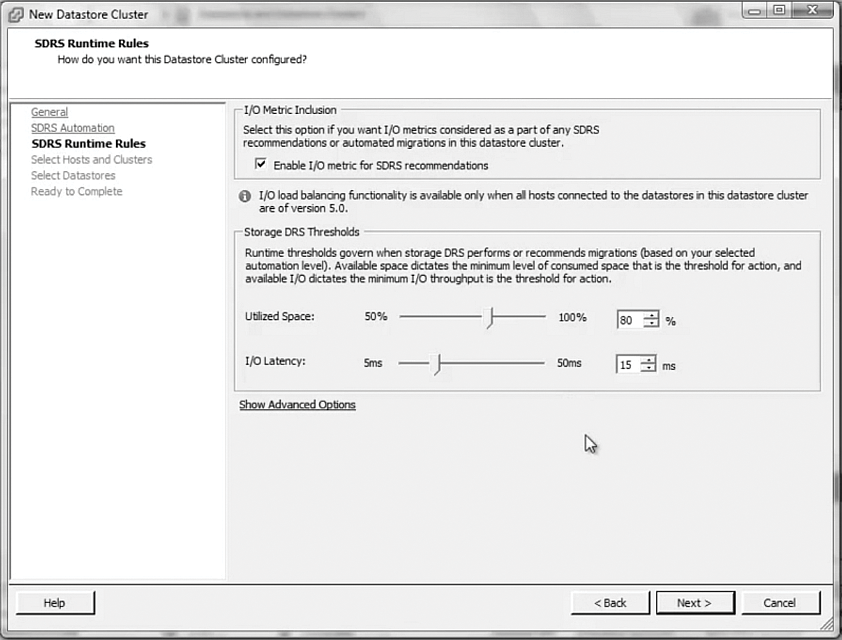Select the General step in the sidebar
This screenshot has height=640, width=842.
pyautogui.click(x=49, y=112)
